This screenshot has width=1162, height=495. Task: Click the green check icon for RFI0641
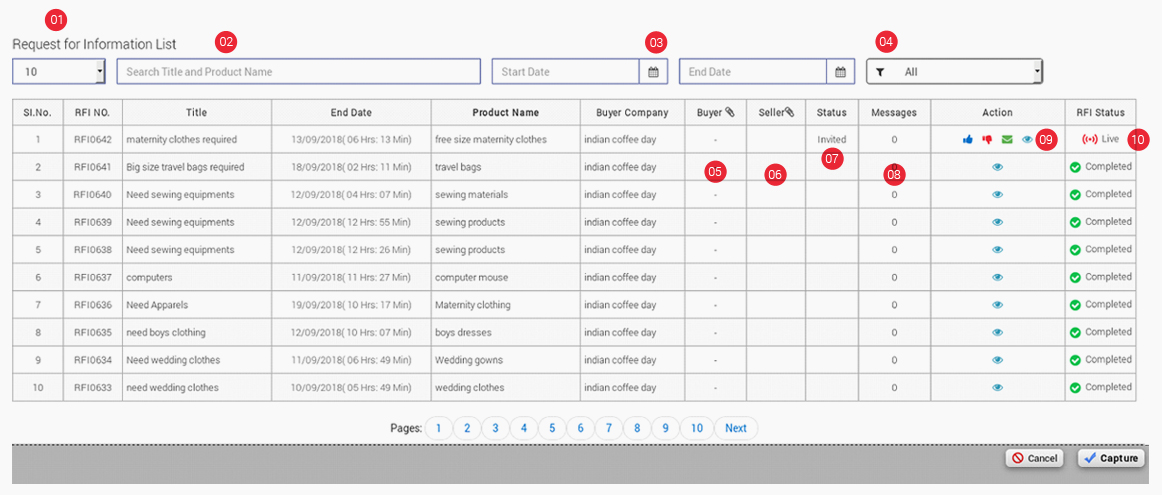(1075, 167)
